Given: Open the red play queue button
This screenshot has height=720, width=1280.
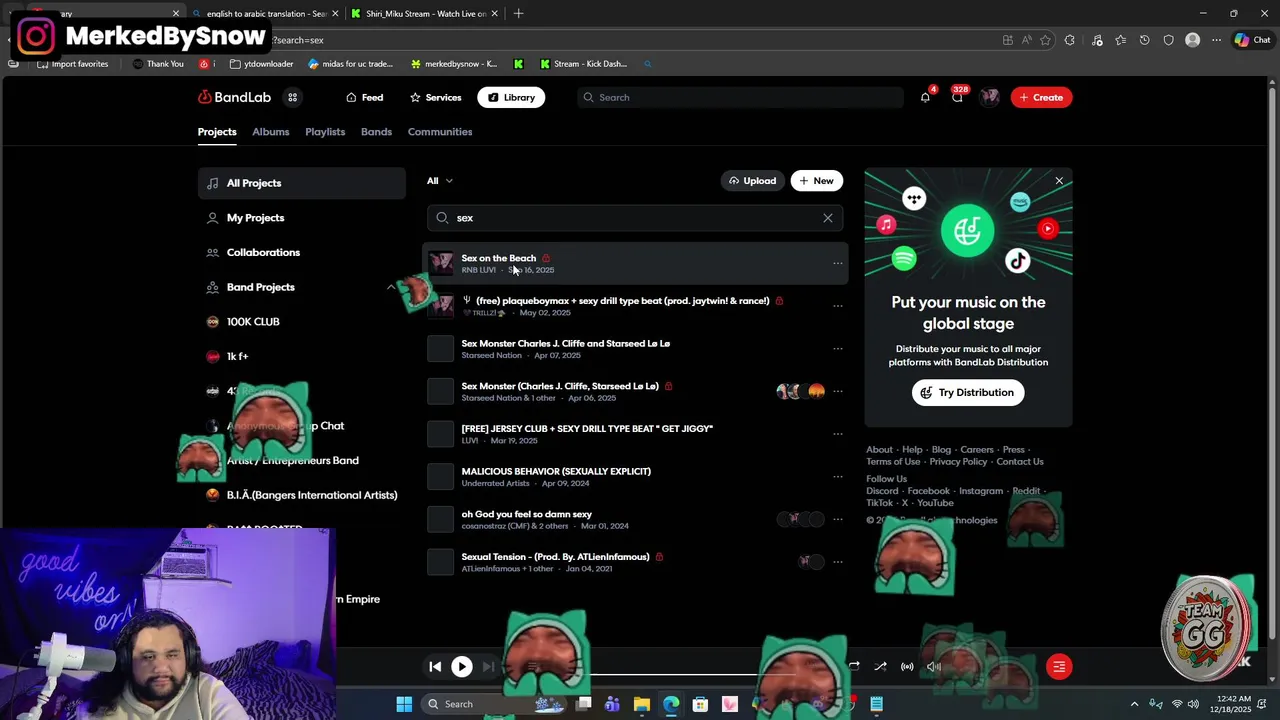Looking at the screenshot, I should (1059, 667).
